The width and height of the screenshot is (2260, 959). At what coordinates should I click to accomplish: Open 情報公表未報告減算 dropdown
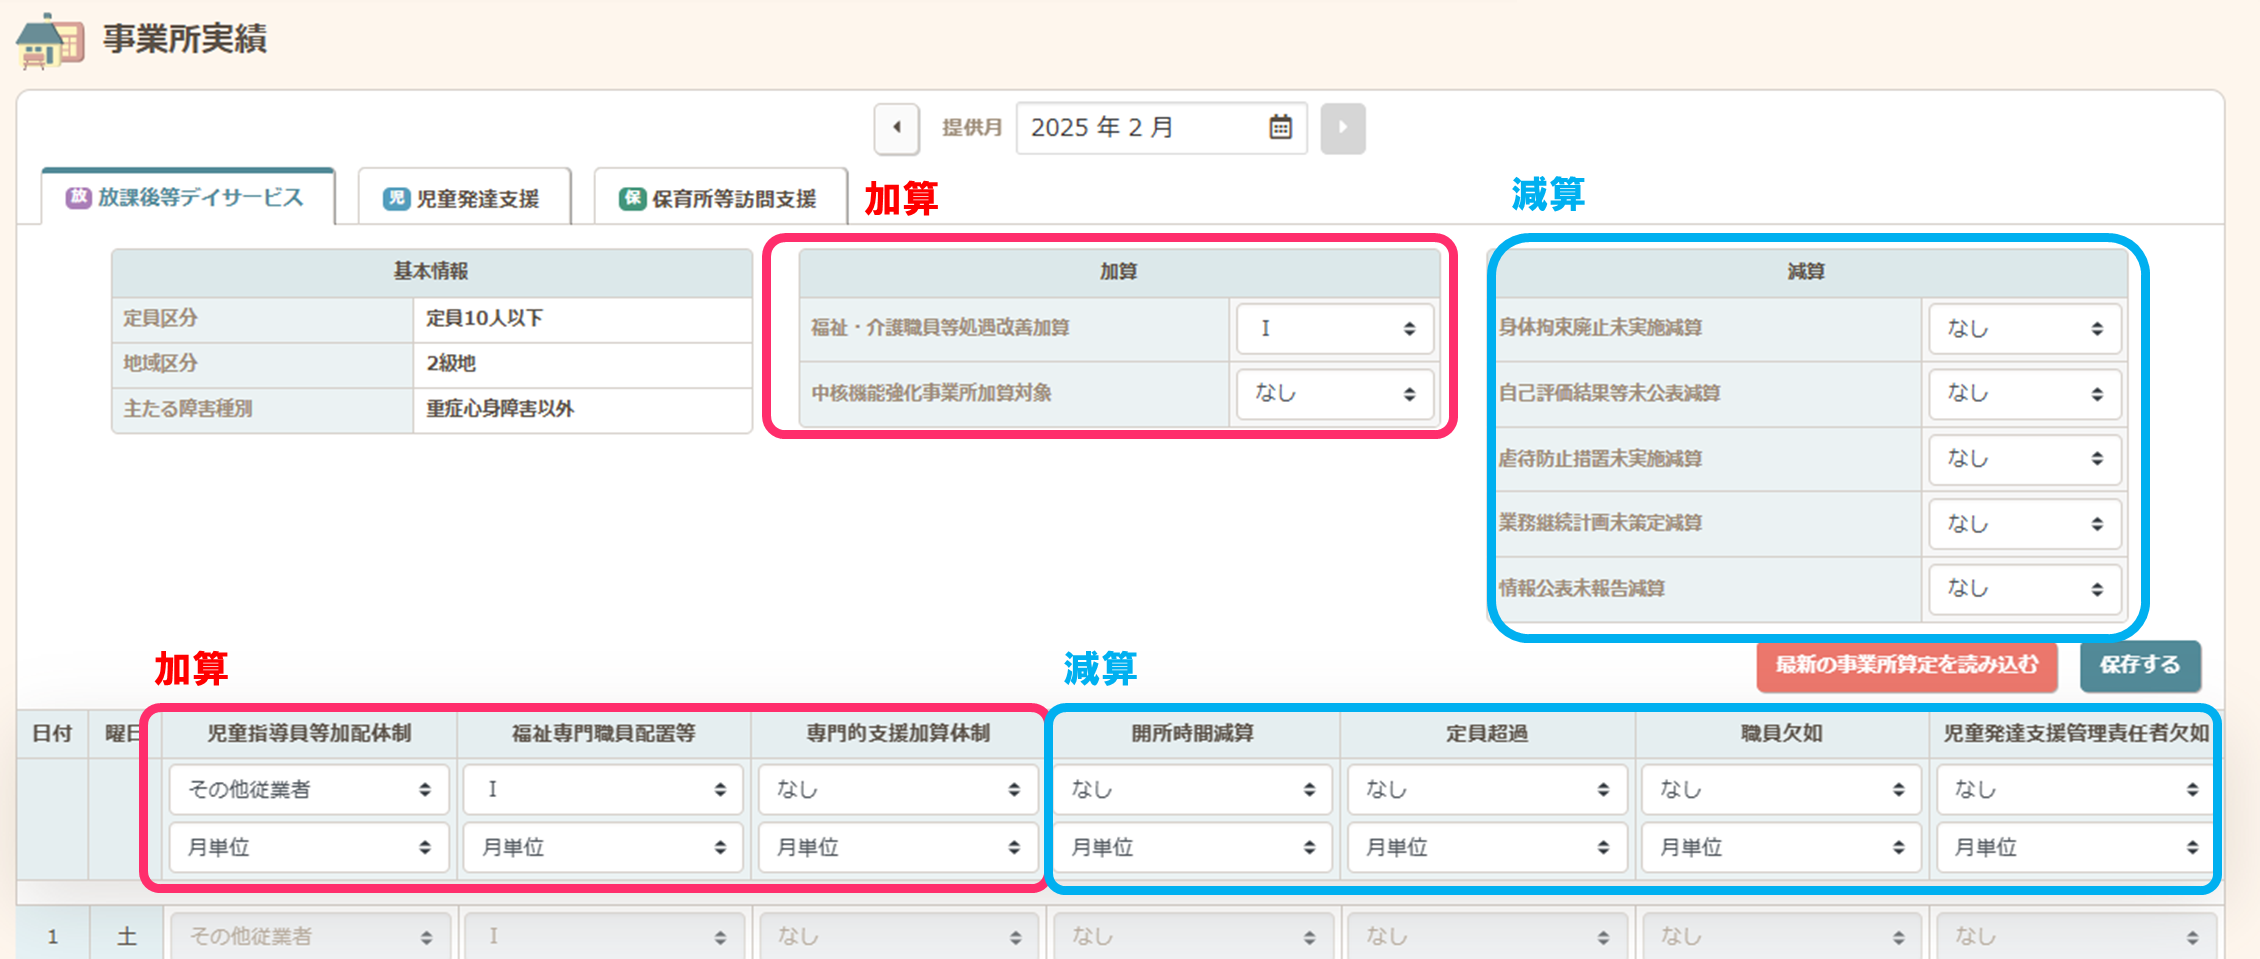click(x=2024, y=589)
